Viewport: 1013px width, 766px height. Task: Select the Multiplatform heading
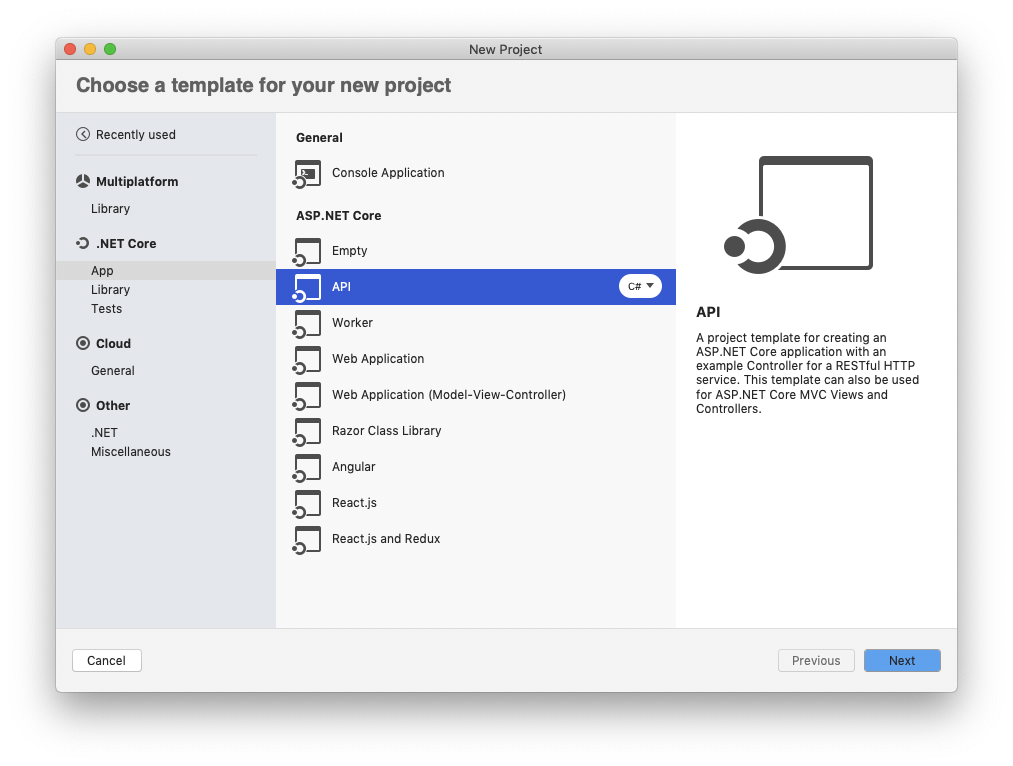pyautogui.click(x=137, y=181)
